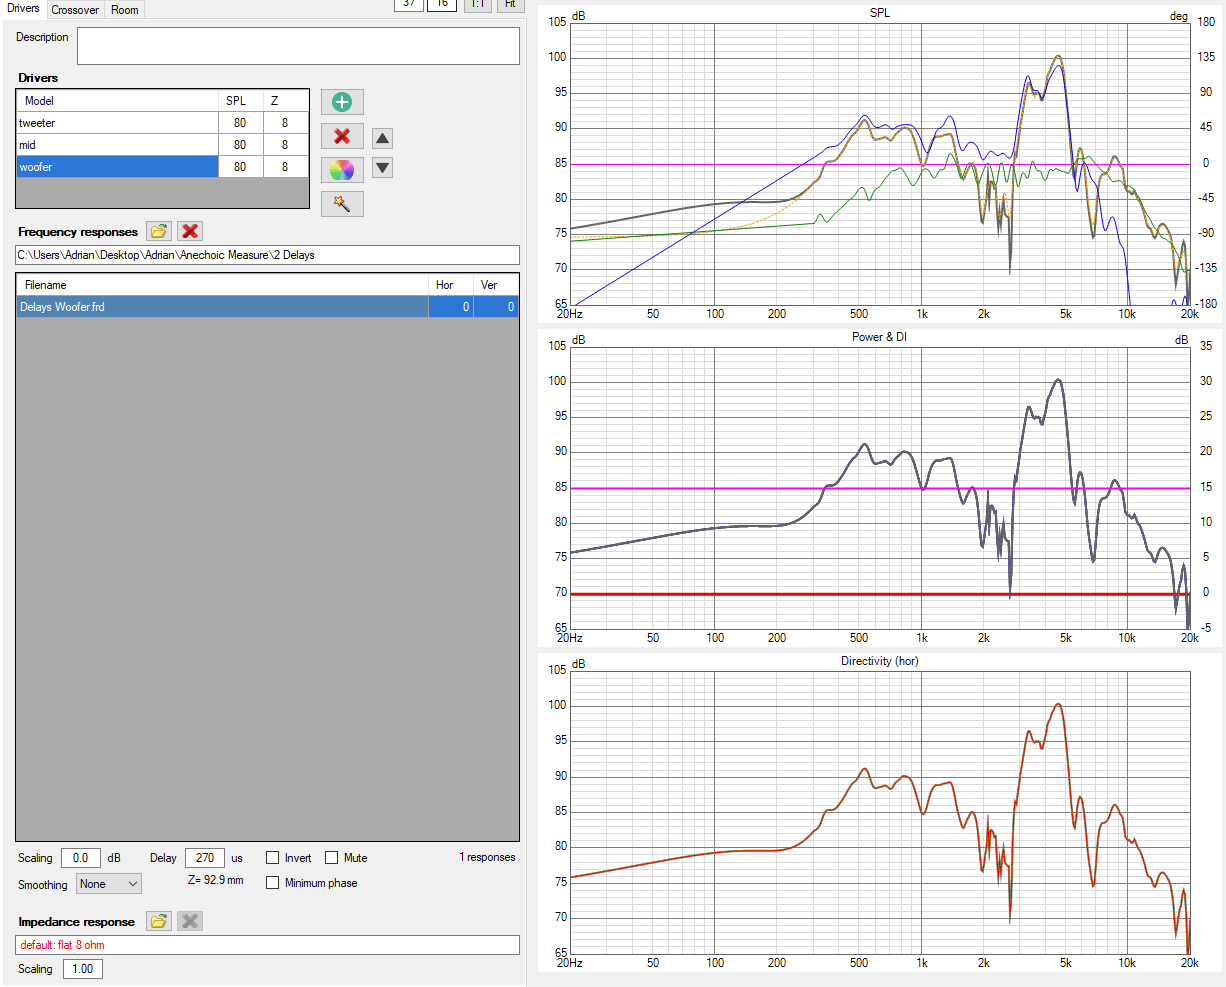Click the Hor angle cell of Delays Woofer.frd
Screen dimensions: 1226x987
tap(451, 307)
